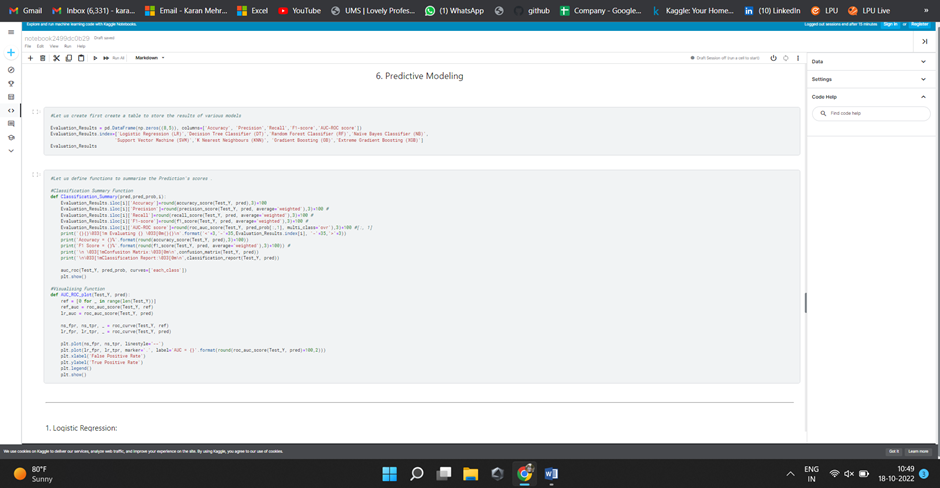Open the View menu

tap(54, 46)
